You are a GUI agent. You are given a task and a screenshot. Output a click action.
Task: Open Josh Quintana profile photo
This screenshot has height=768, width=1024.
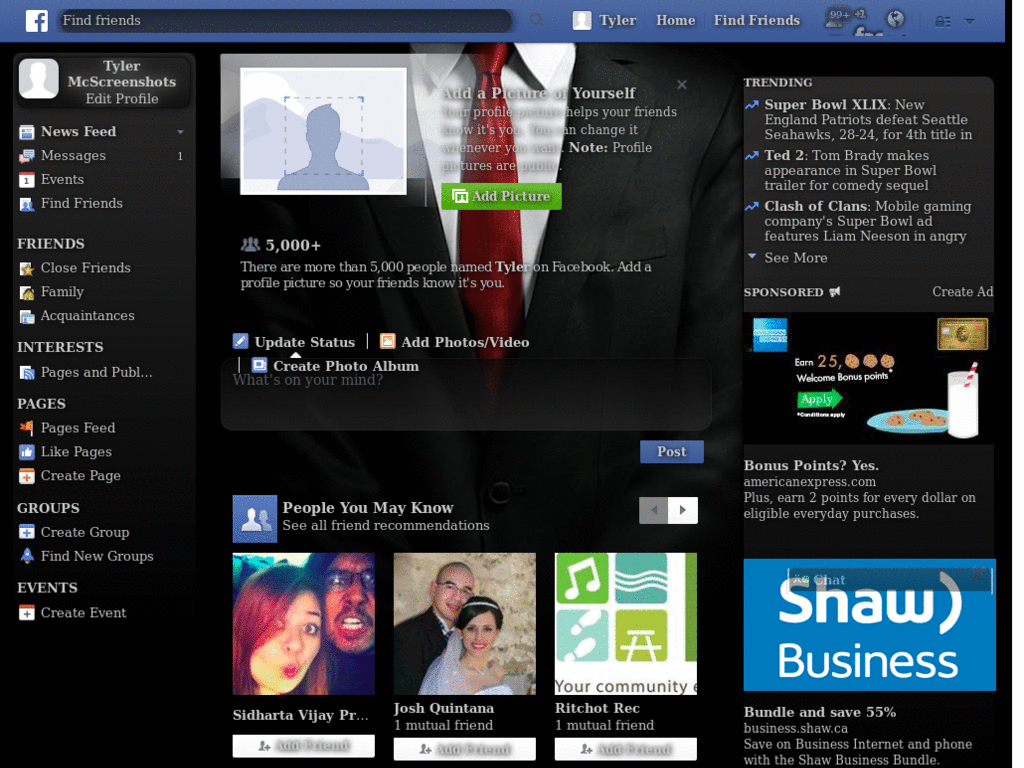point(464,624)
